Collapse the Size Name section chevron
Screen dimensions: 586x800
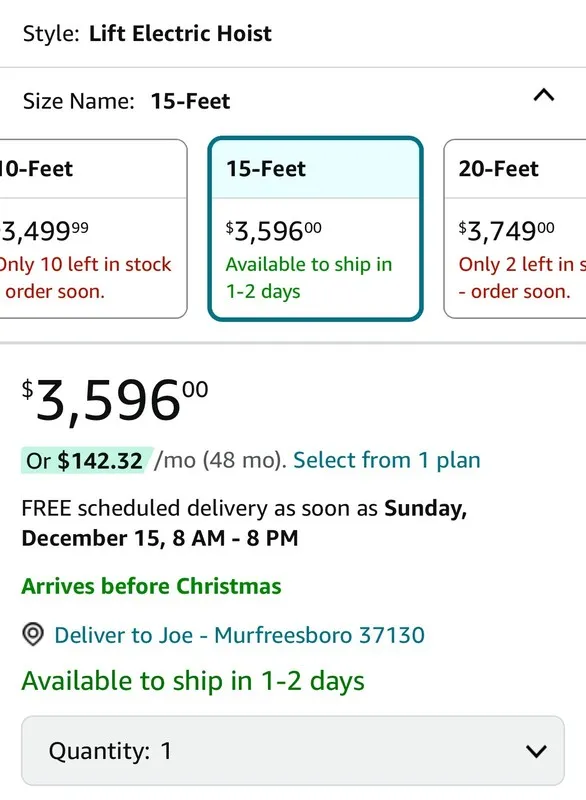[544, 95]
